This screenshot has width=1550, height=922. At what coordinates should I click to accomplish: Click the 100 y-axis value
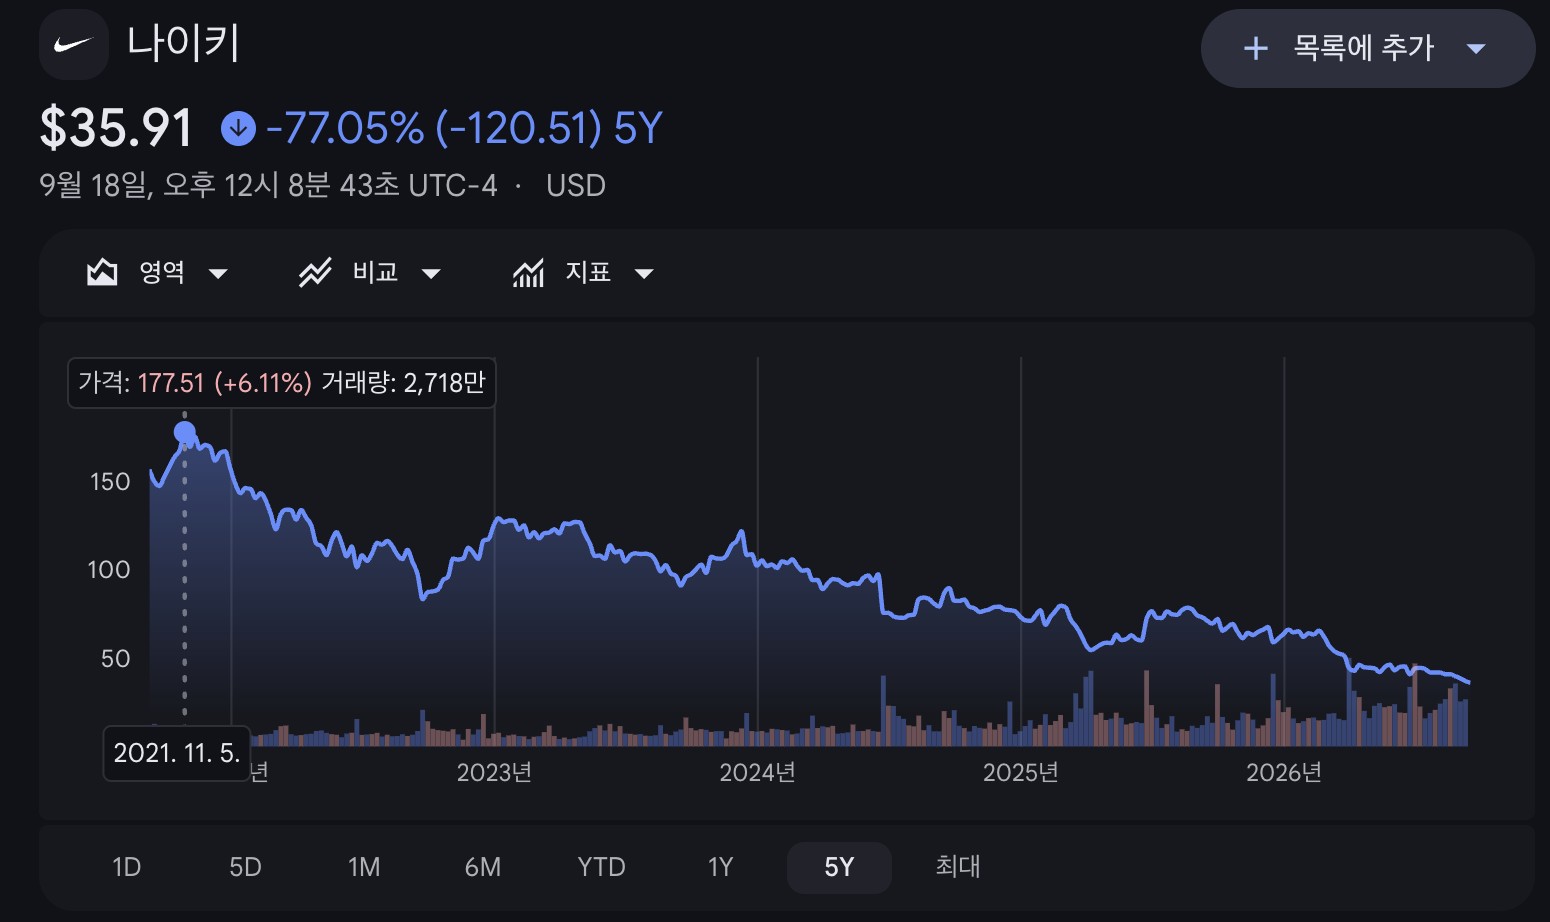[109, 570]
